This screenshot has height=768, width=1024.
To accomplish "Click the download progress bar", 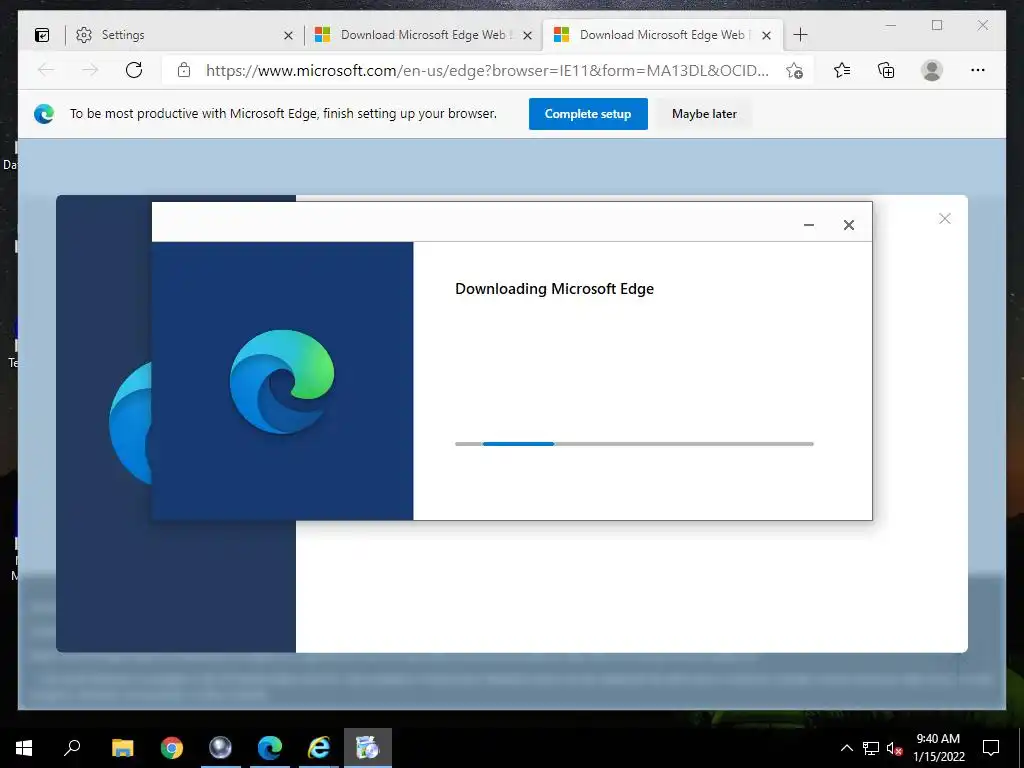I will tap(634, 444).
